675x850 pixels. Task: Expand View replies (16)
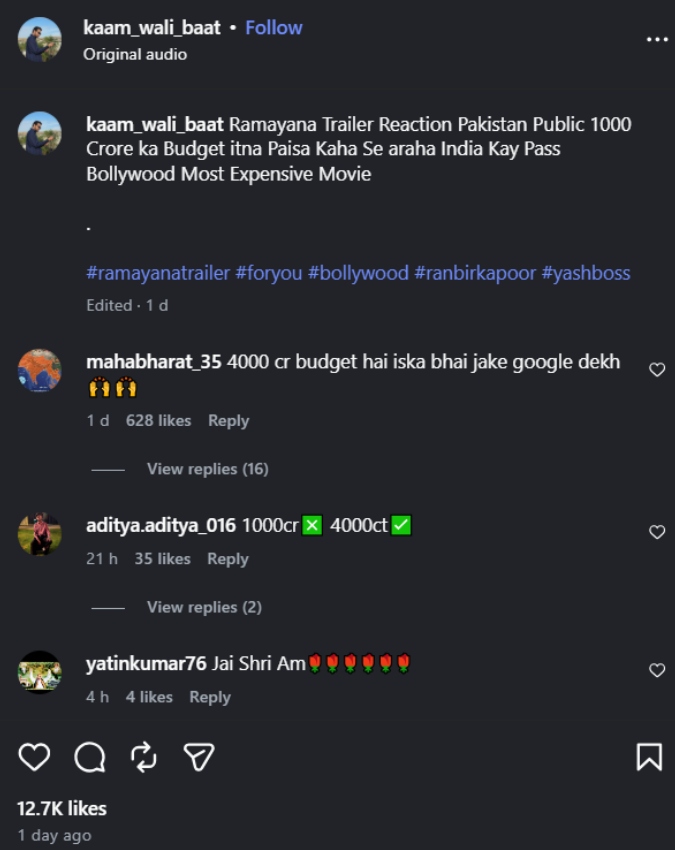click(208, 469)
